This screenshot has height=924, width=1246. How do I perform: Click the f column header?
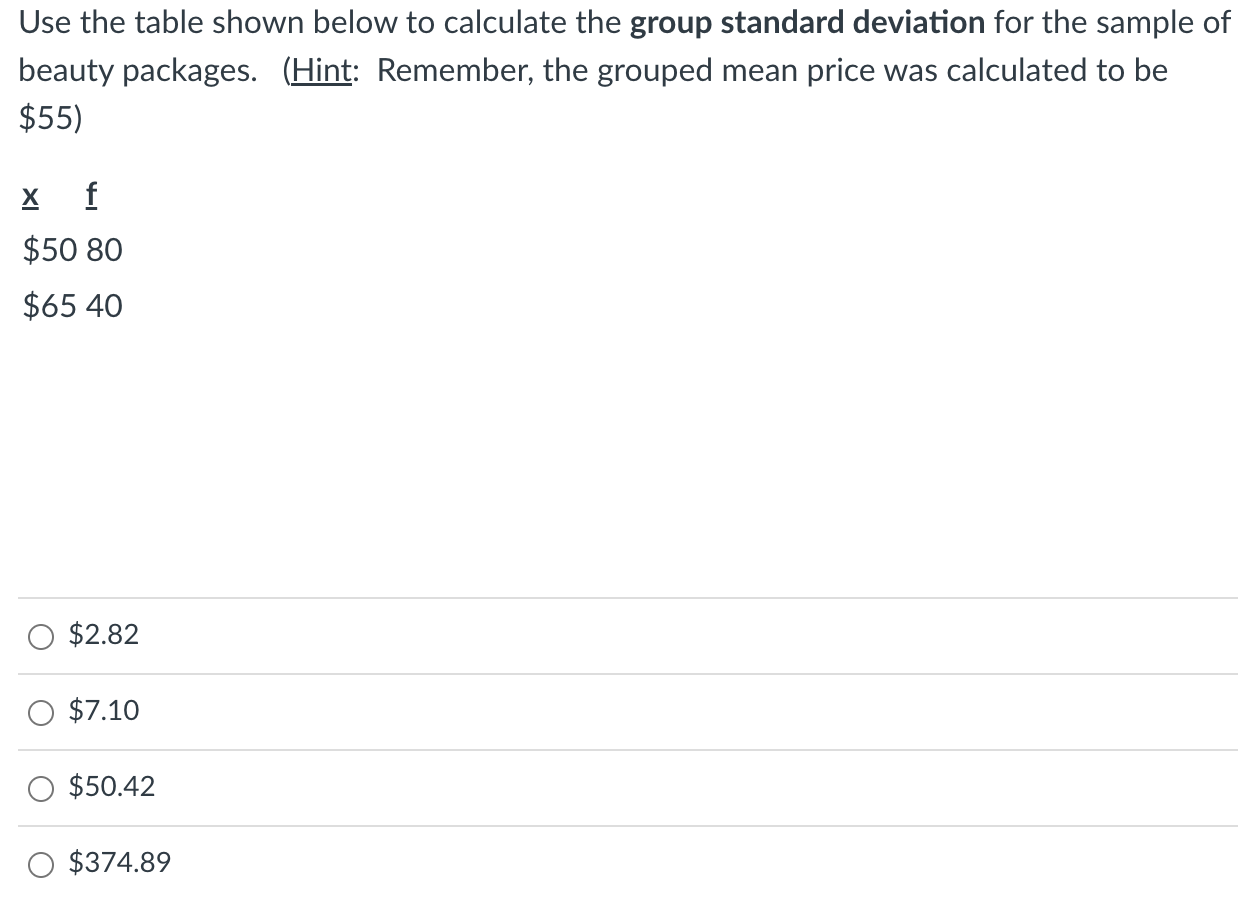(x=90, y=194)
